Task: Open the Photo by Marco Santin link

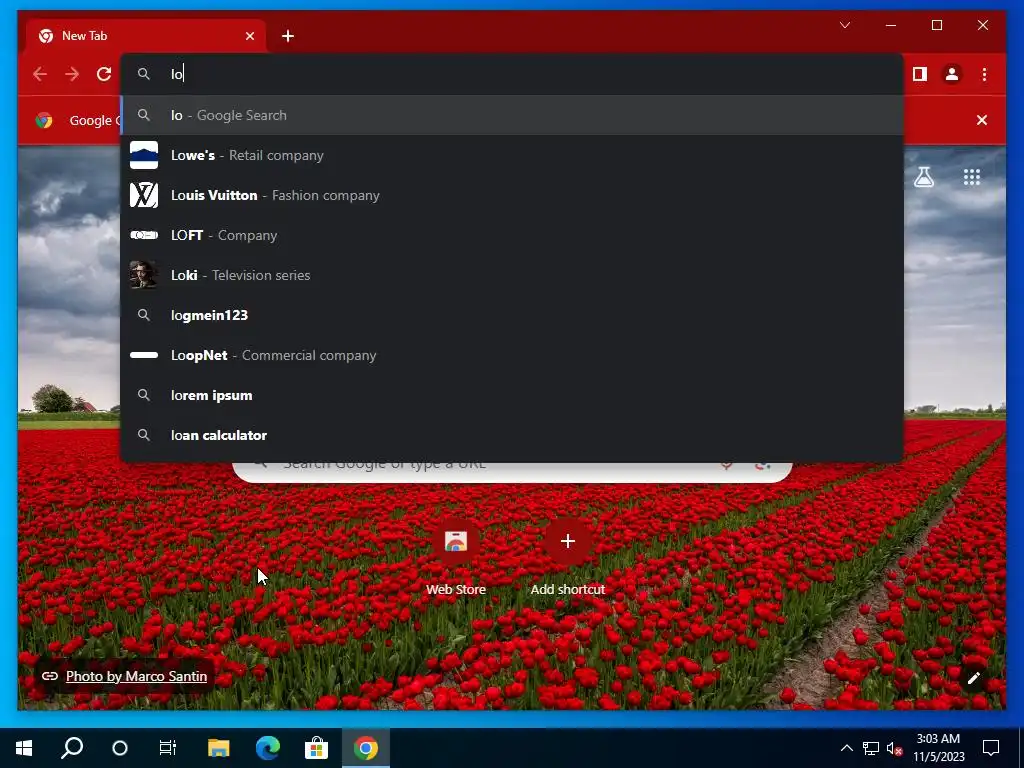Action: pyautogui.click(x=136, y=676)
